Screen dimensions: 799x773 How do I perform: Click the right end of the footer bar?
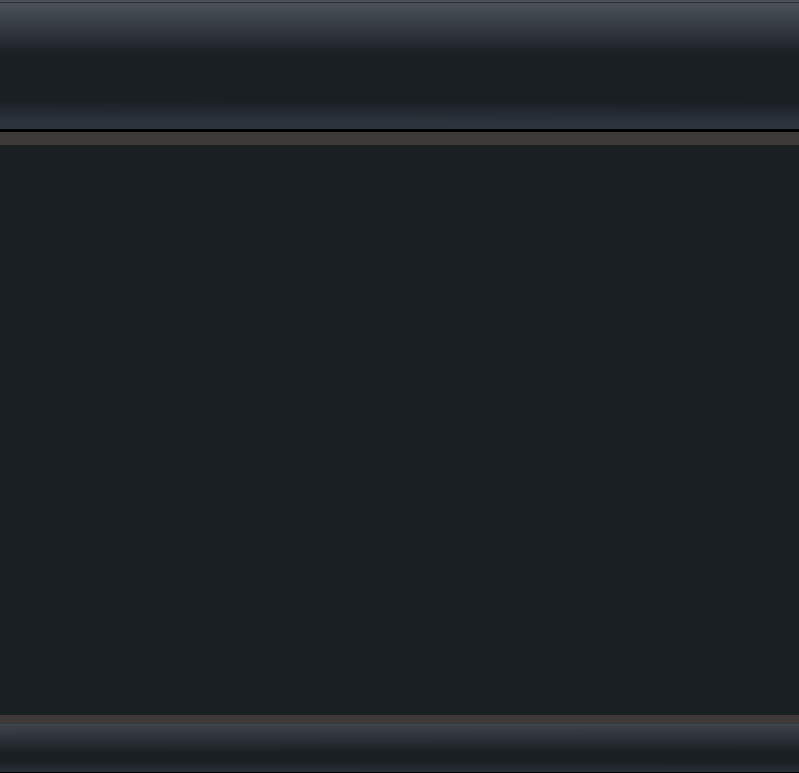793,748
